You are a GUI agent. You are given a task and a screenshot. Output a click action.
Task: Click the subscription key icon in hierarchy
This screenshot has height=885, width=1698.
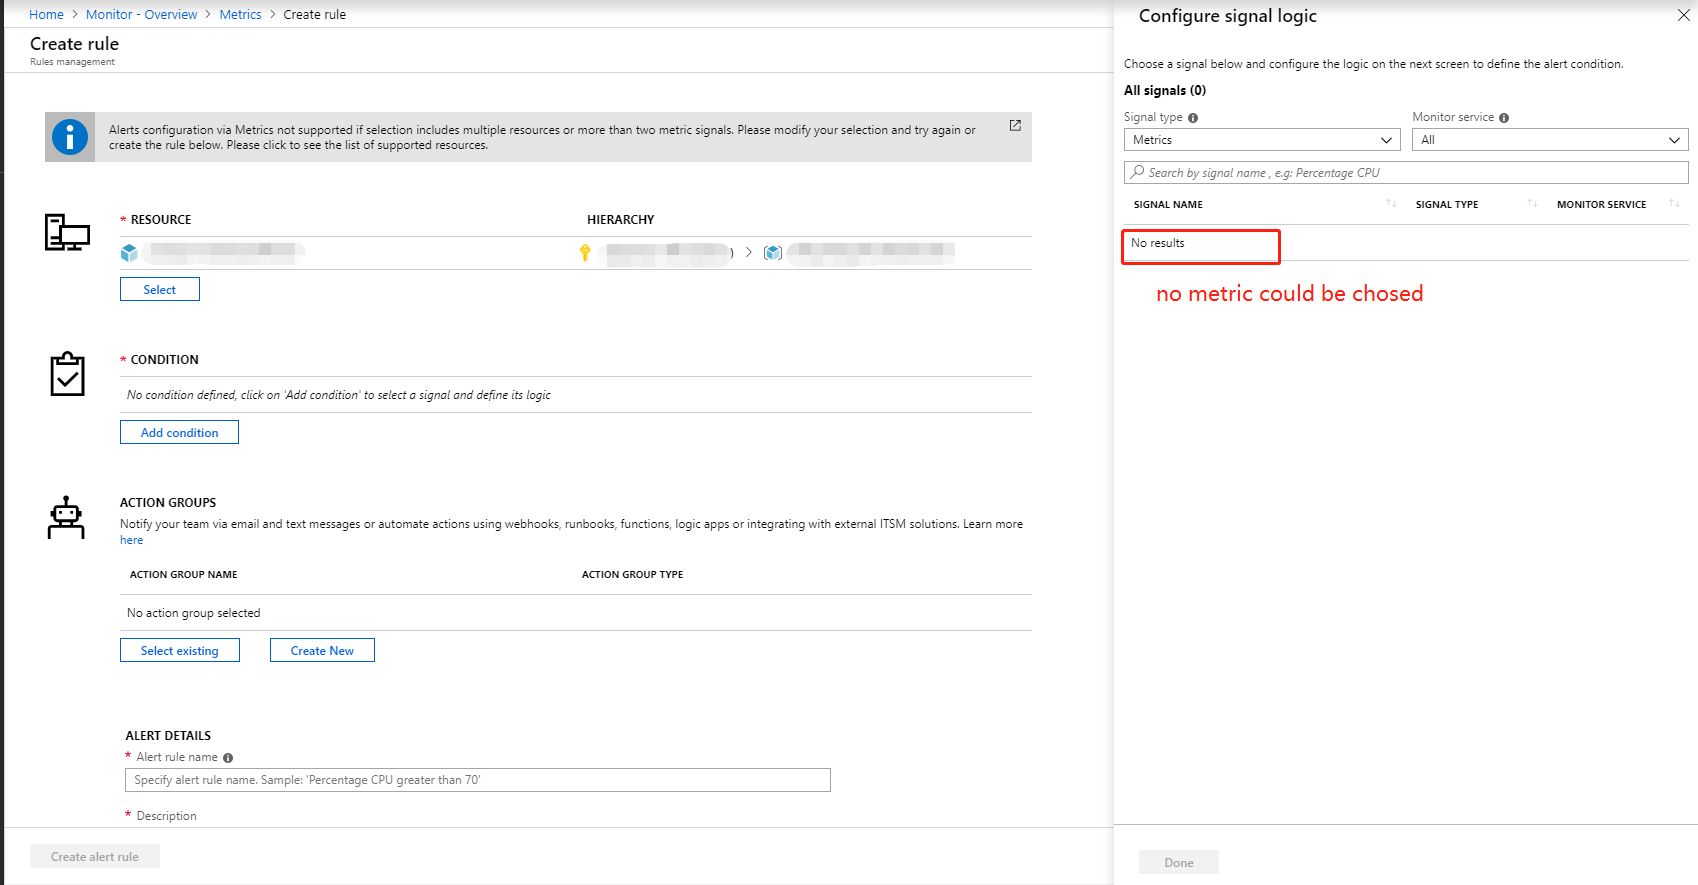[585, 253]
